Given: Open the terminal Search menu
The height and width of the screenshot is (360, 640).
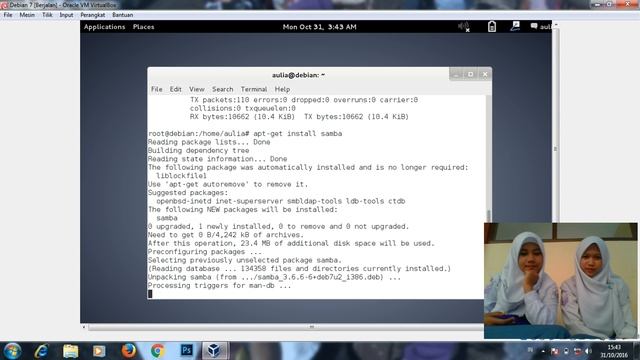Looking at the screenshot, I should 222,89.
